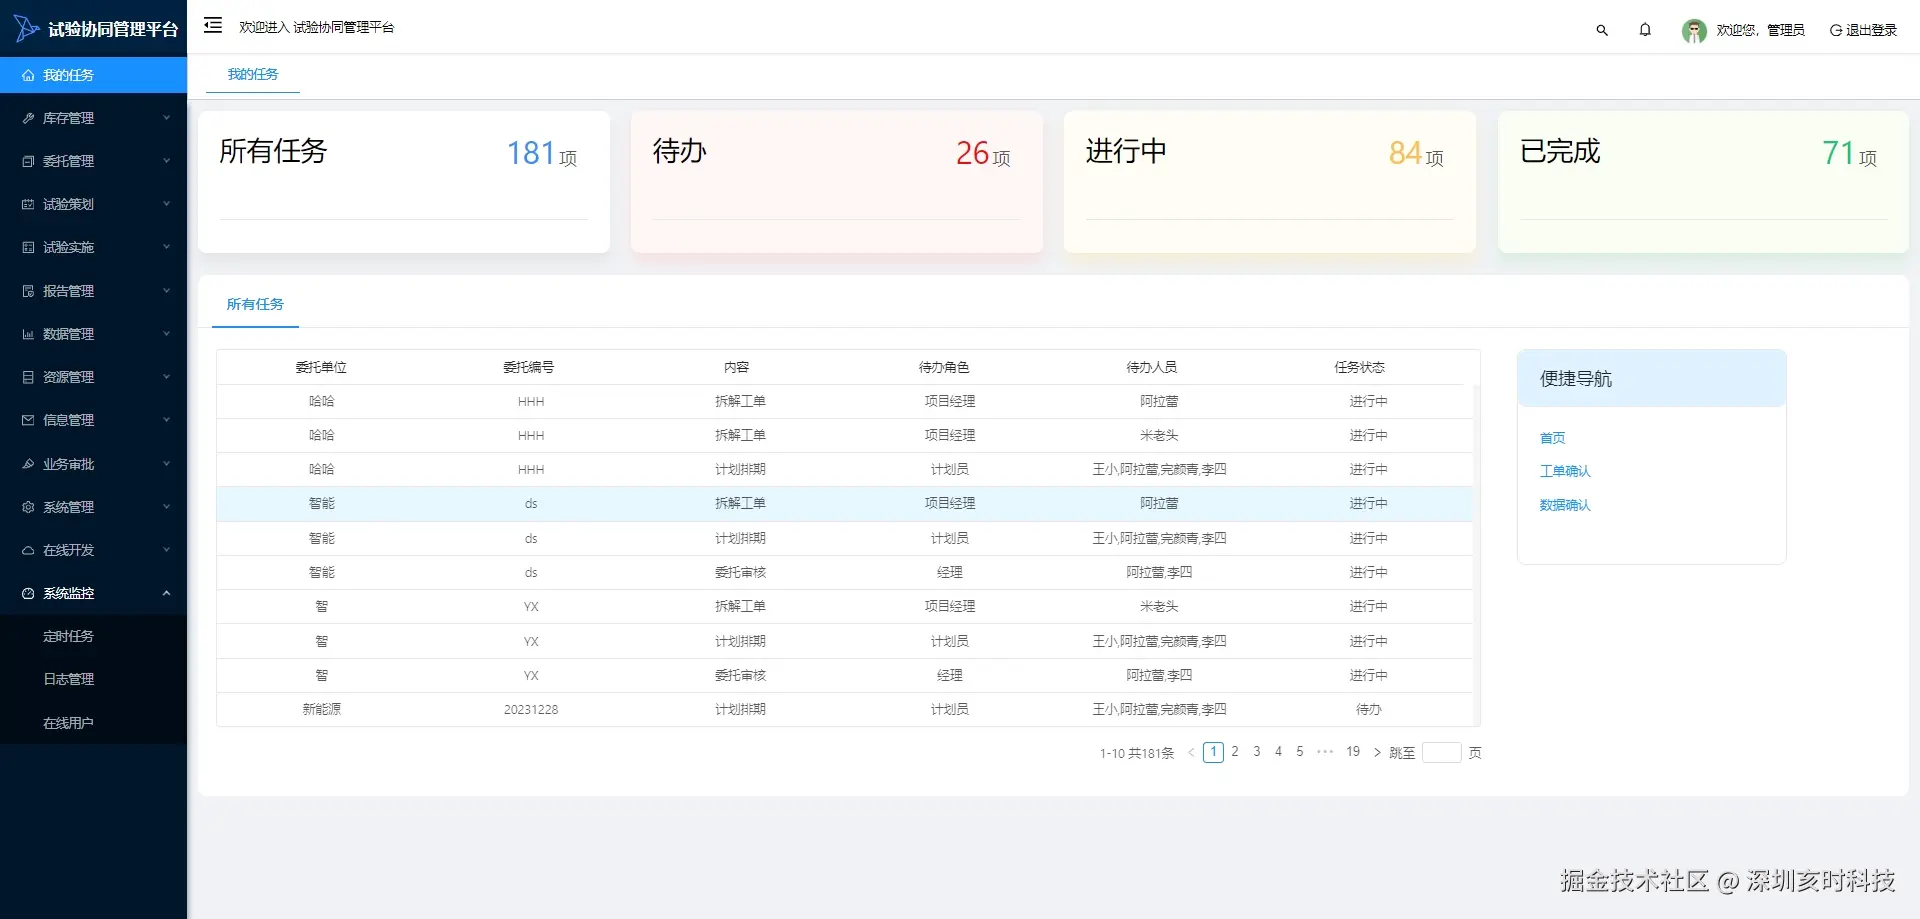Click the 资源管理 sidebar icon

pos(28,378)
